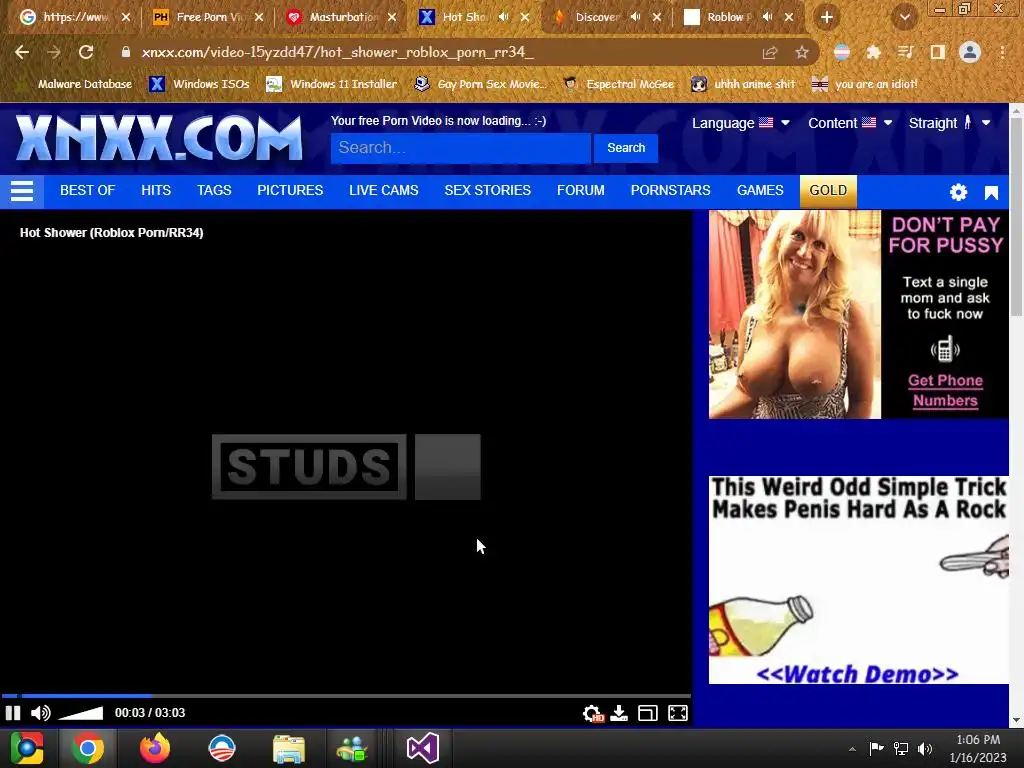Click the site bookmark flag icon

pyautogui.click(x=991, y=193)
